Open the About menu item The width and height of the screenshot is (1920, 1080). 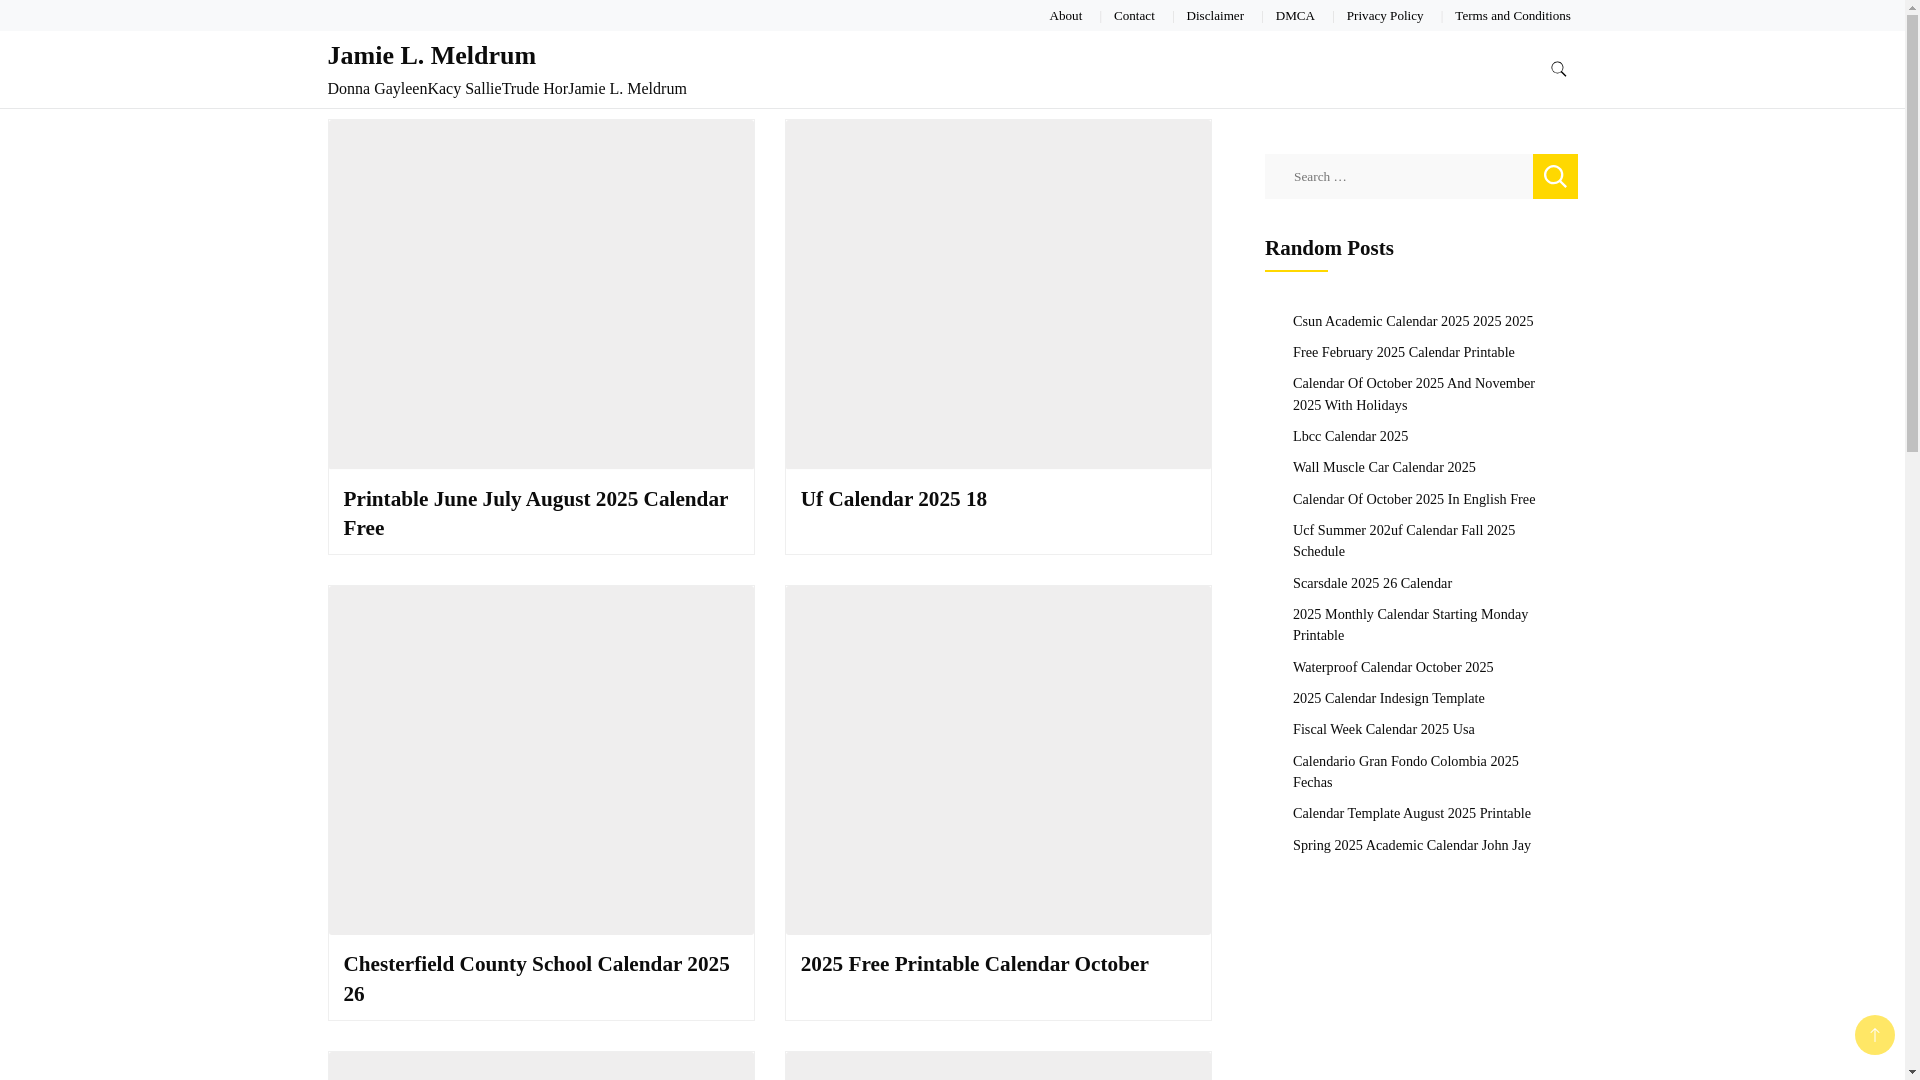[1065, 15]
